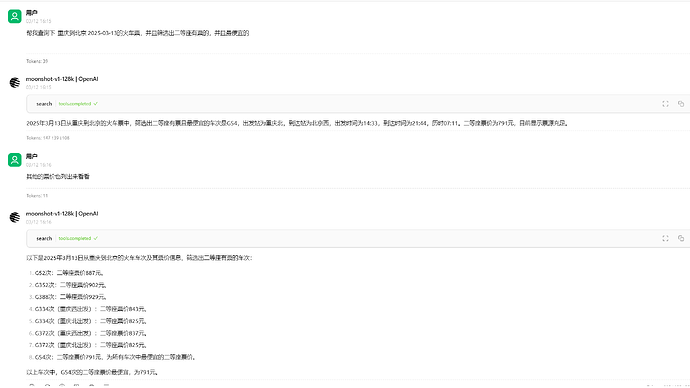690x388 pixels.
Task: Select the user message 其他的票价也列出来看看
Action: tap(58, 176)
